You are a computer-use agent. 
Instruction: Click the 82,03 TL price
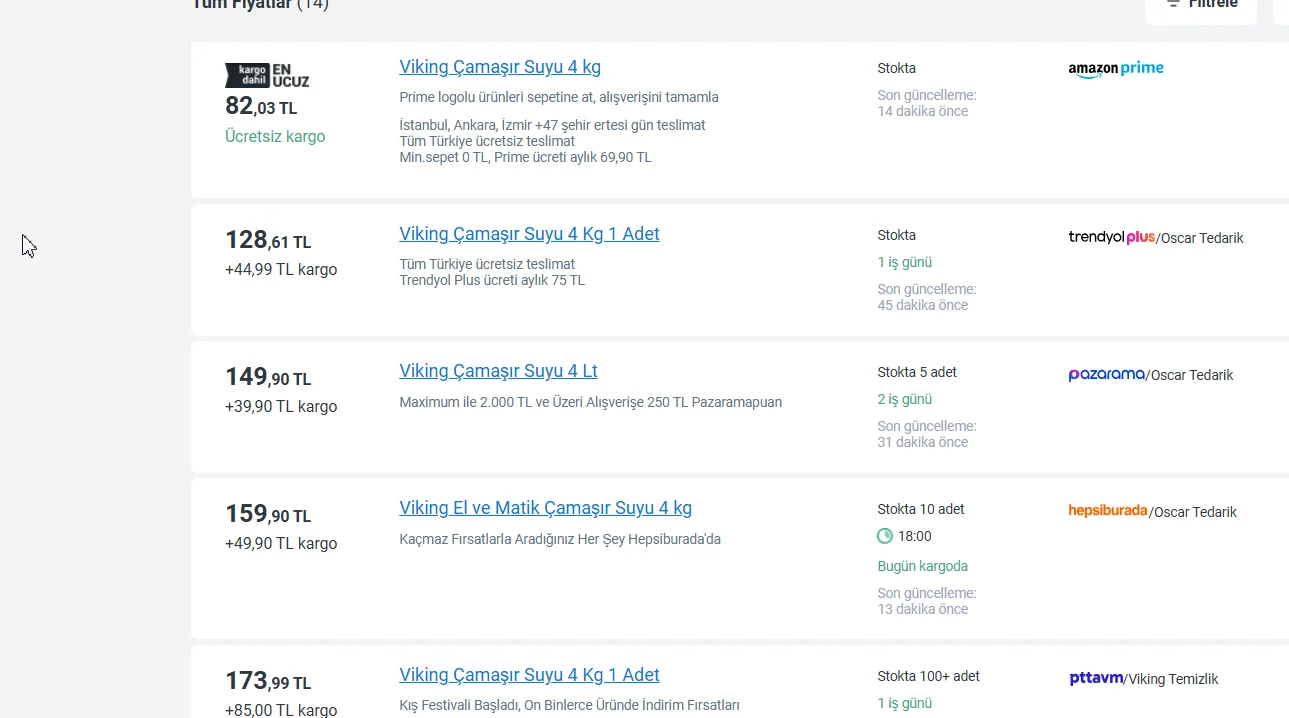[x=261, y=106]
